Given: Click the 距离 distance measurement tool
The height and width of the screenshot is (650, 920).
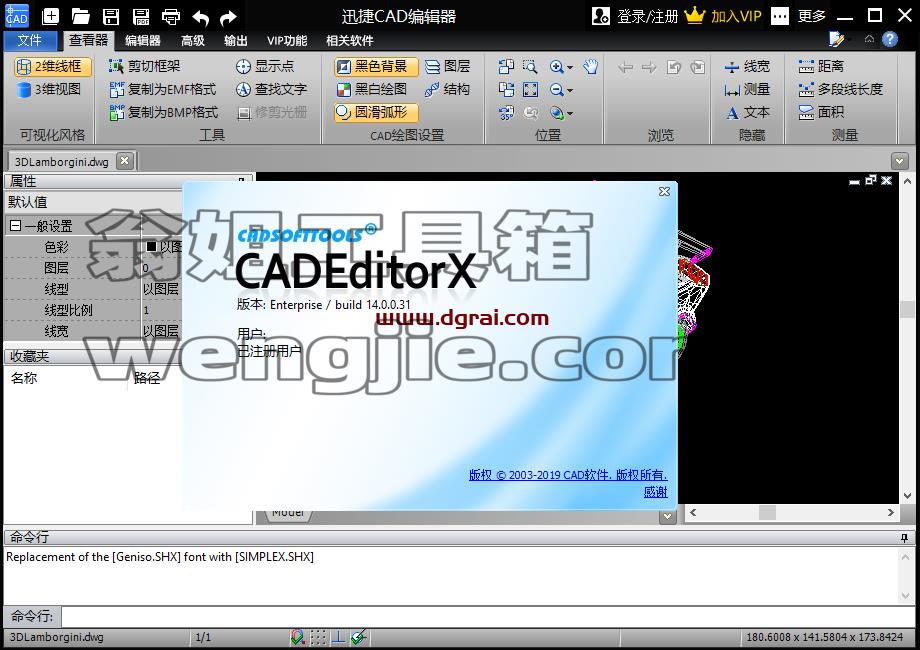Looking at the screenshot, I should 821,66.
